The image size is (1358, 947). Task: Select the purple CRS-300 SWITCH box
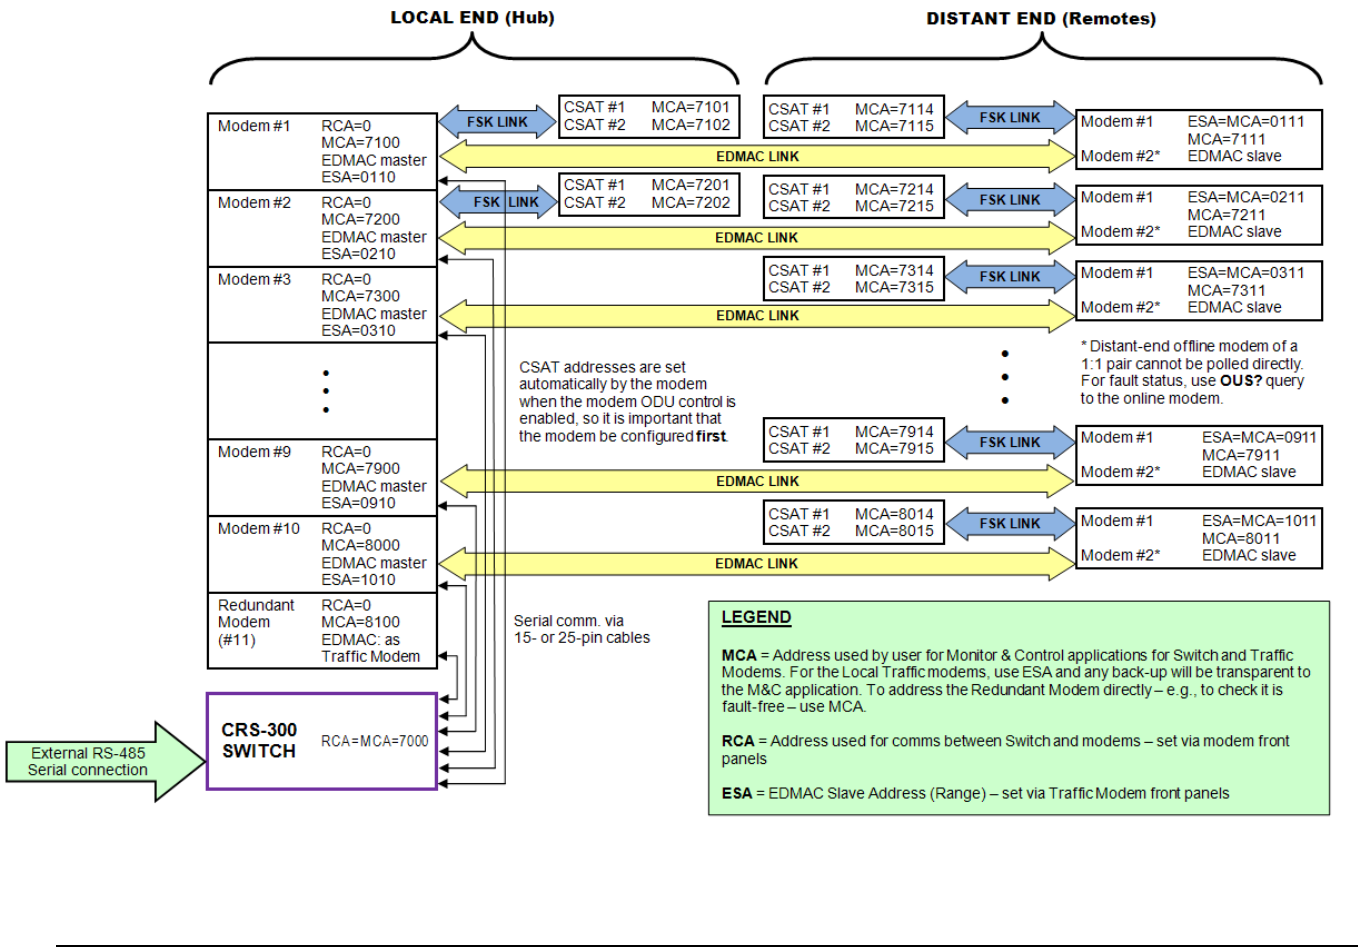(322, 741)
